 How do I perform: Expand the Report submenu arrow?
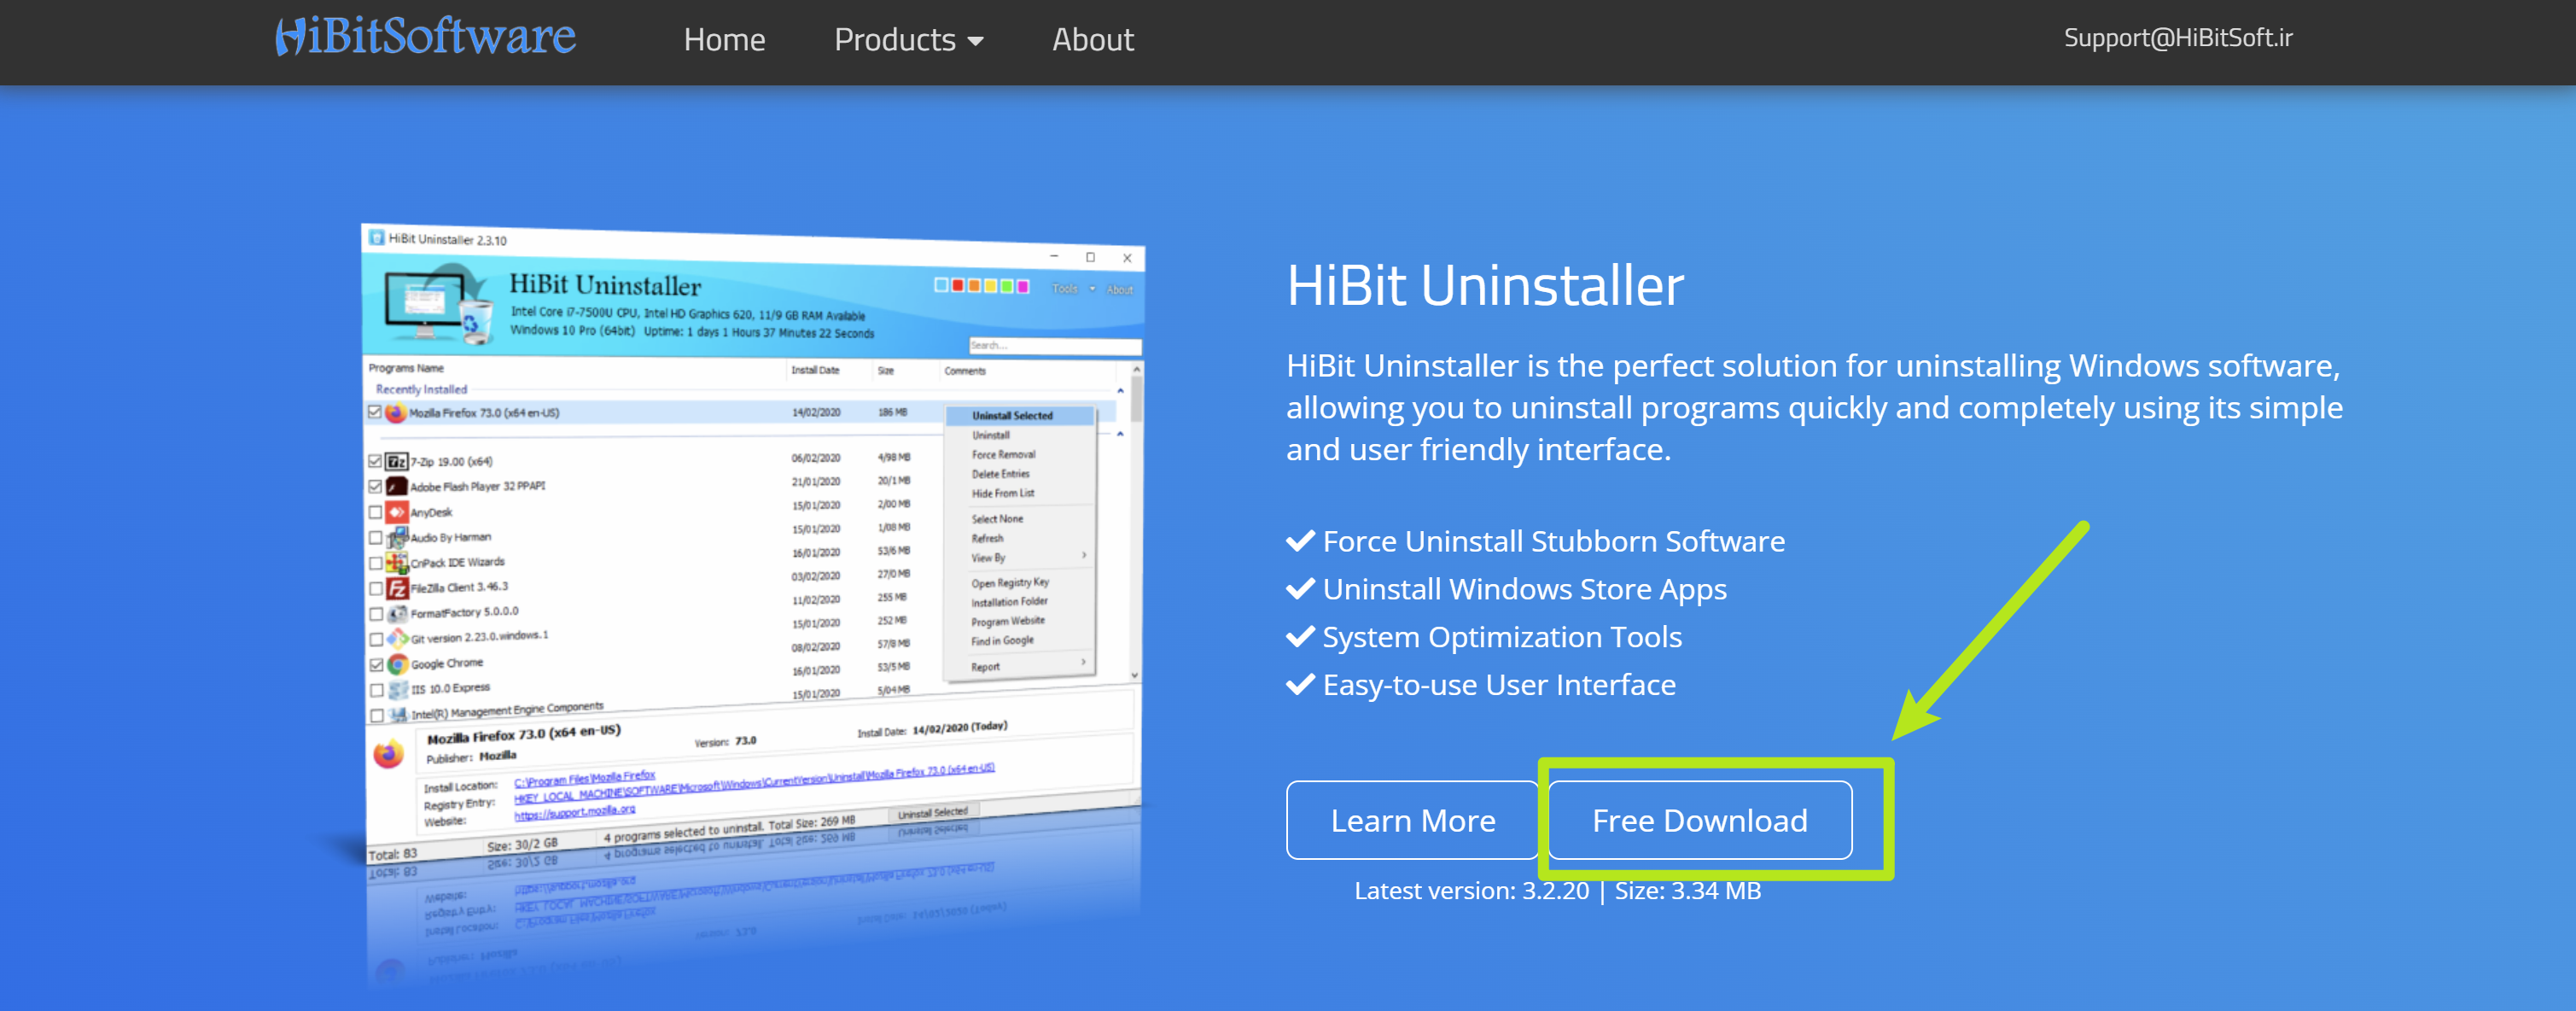pyautogui.click(x=1083, y=663)
